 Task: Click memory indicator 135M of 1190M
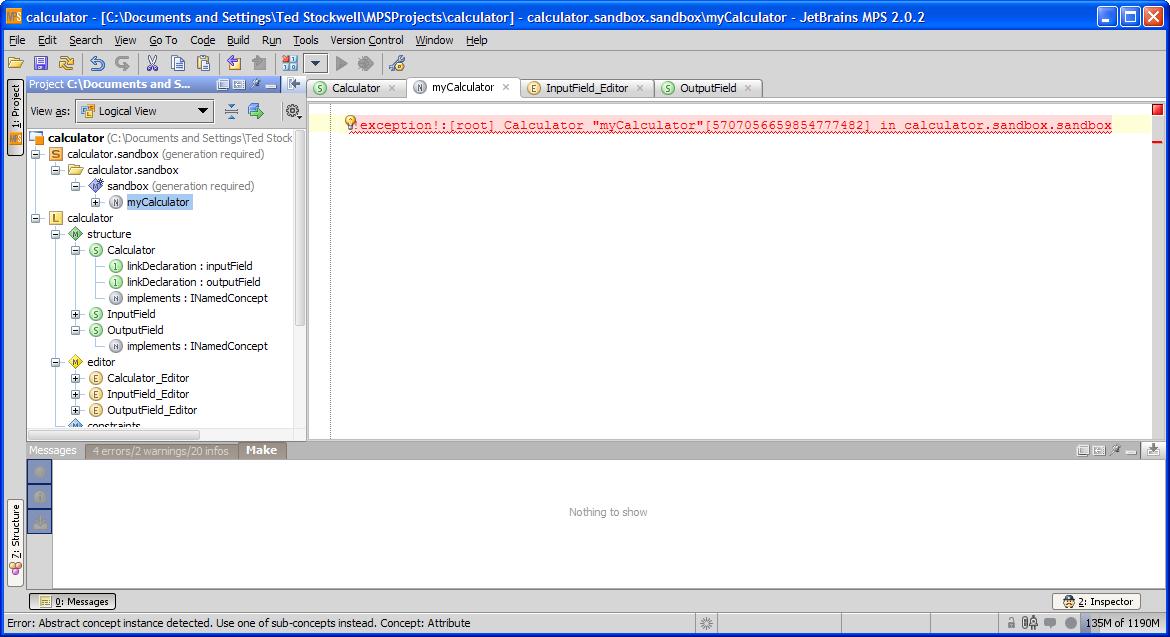pos(1122,623)
